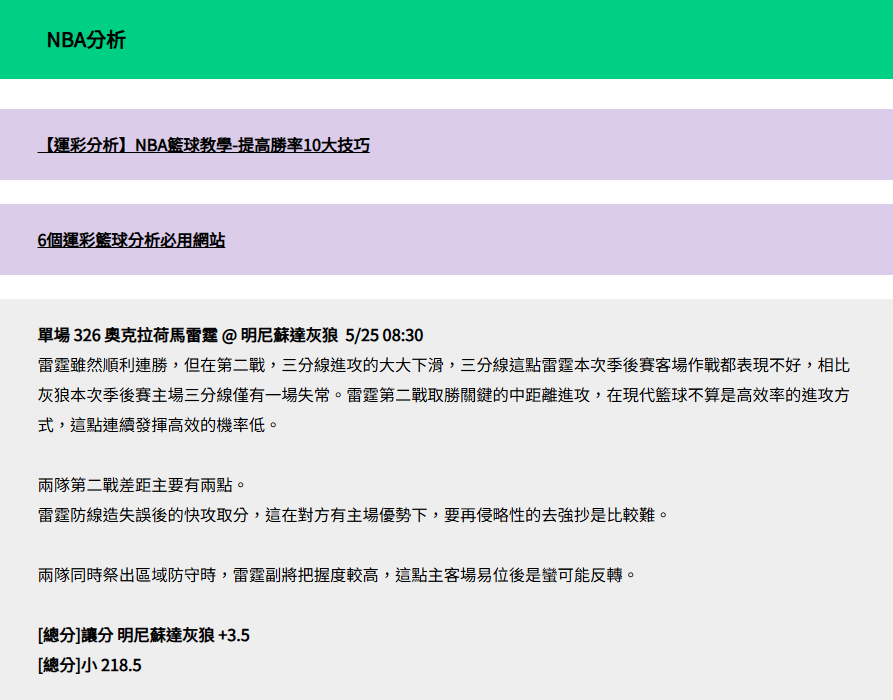Click the line 式，這點連續發揮高效的機率低
The image size is (893, 700).
[158, 425]
